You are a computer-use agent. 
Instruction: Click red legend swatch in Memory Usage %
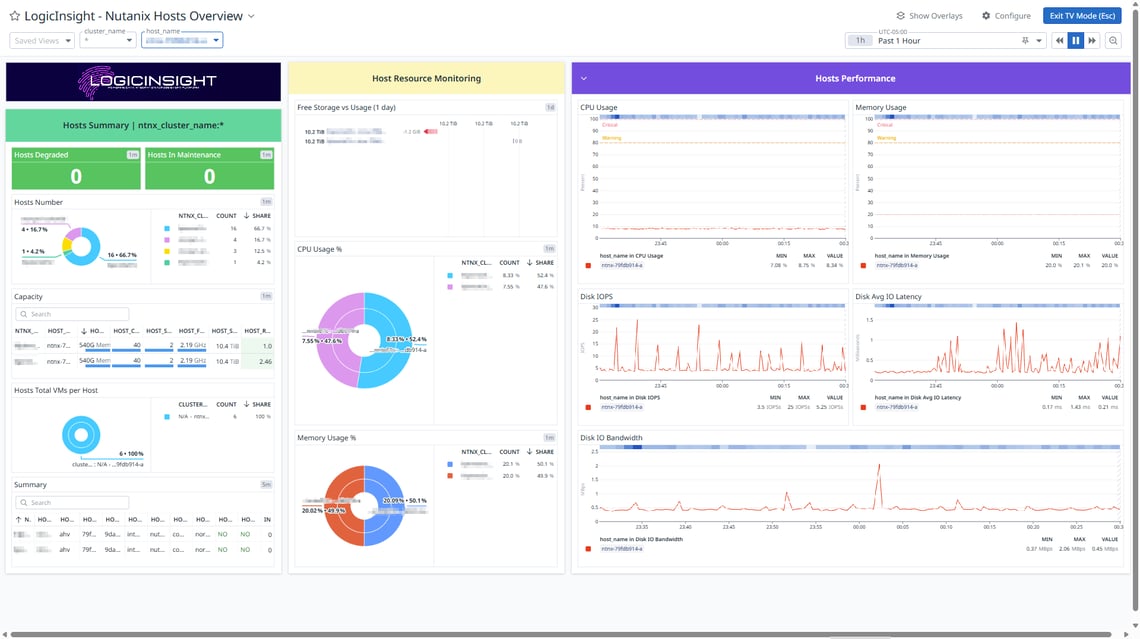point(449,476)
